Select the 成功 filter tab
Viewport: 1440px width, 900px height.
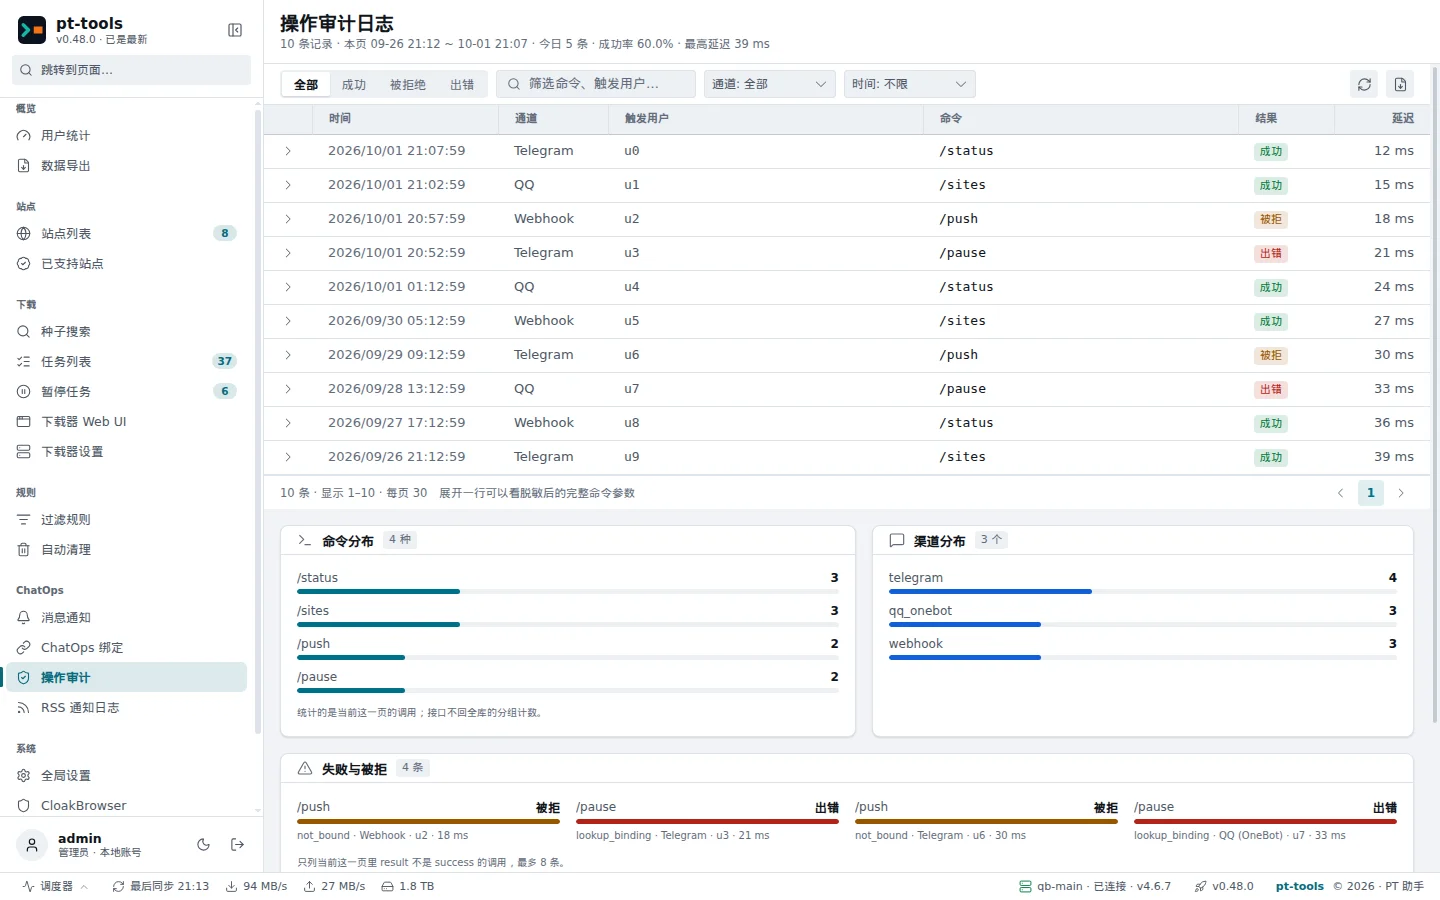pyautogui.click(x=354, y=84)
